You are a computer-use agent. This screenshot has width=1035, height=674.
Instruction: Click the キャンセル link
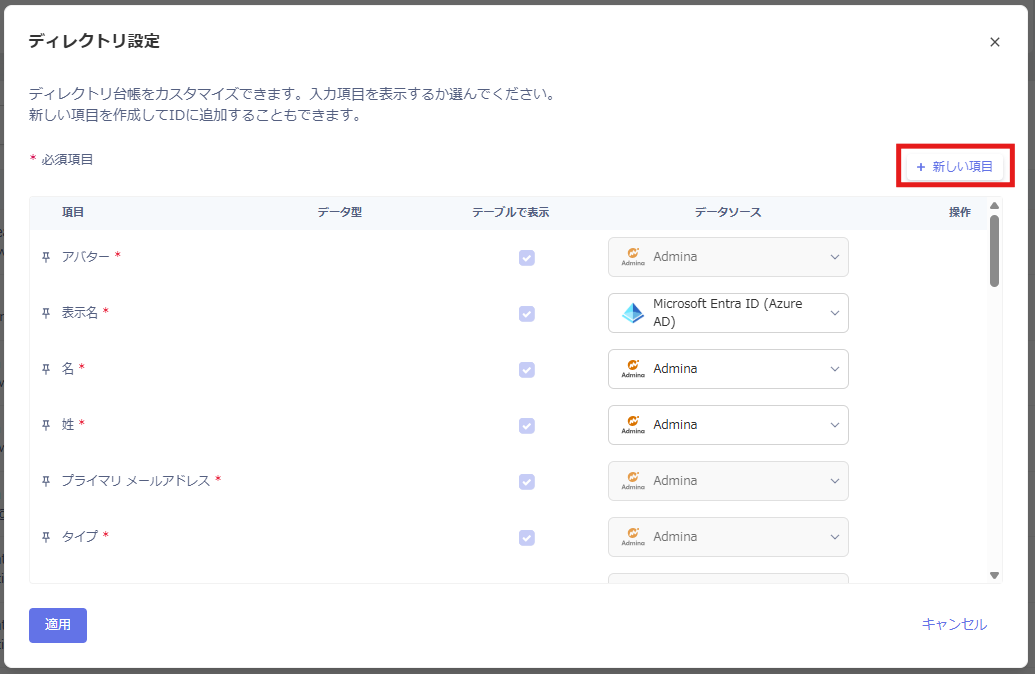(954, 624)
